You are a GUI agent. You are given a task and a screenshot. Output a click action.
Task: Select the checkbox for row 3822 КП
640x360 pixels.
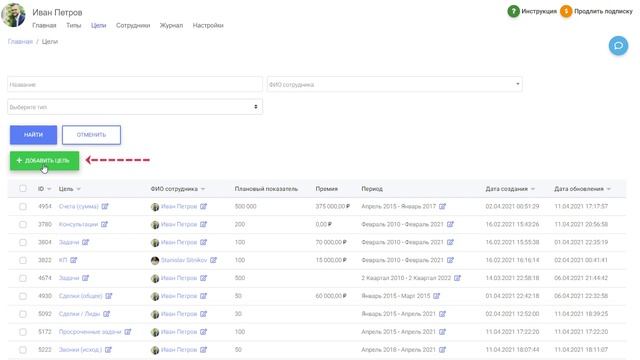click(x=23, y=260)
